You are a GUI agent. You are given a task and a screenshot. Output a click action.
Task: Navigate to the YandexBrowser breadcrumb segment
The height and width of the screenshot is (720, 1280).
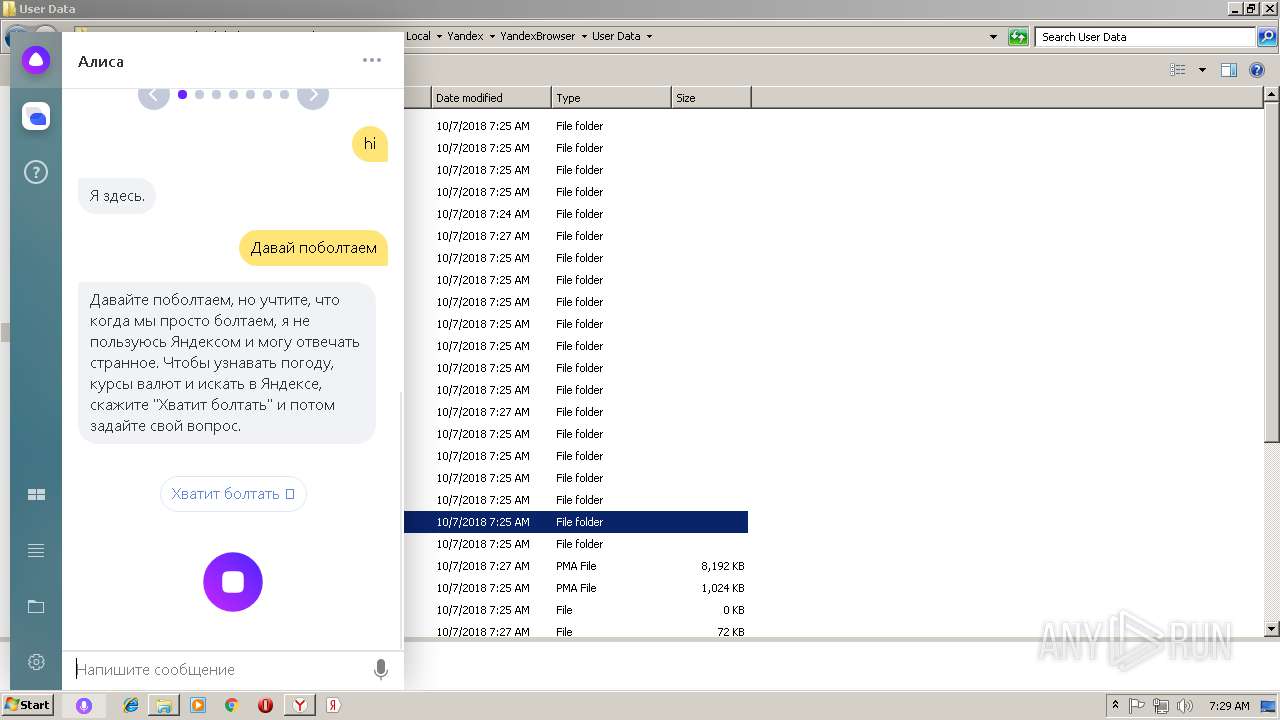coord(538,37)
